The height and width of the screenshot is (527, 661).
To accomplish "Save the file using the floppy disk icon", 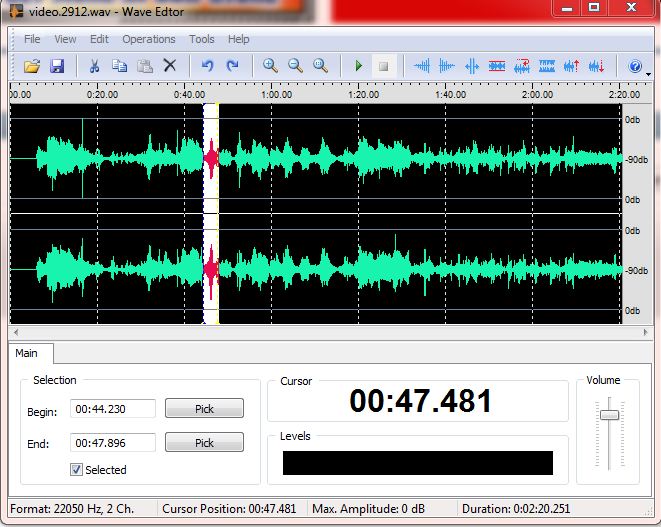I will 57,66.
